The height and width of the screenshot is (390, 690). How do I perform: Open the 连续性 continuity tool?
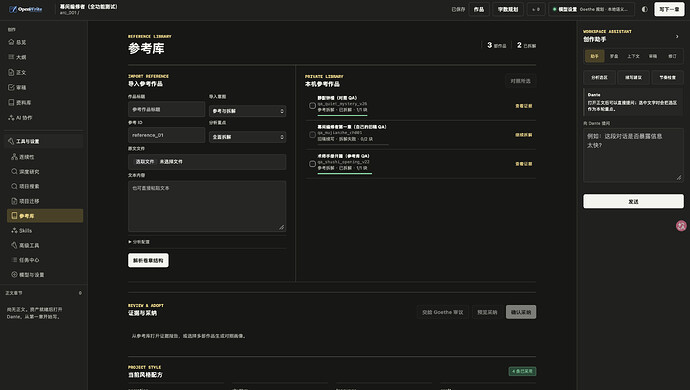(x=23, y=157)
